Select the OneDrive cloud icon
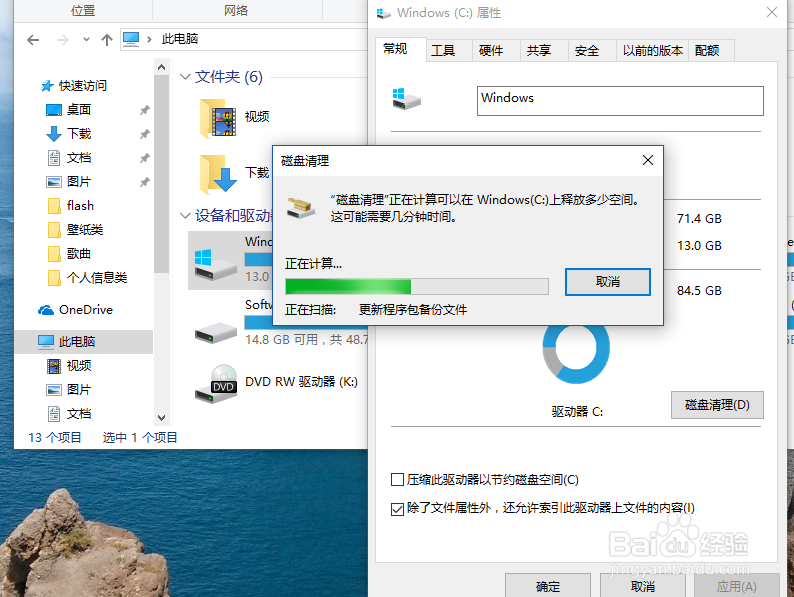 [x=46, y=310]
